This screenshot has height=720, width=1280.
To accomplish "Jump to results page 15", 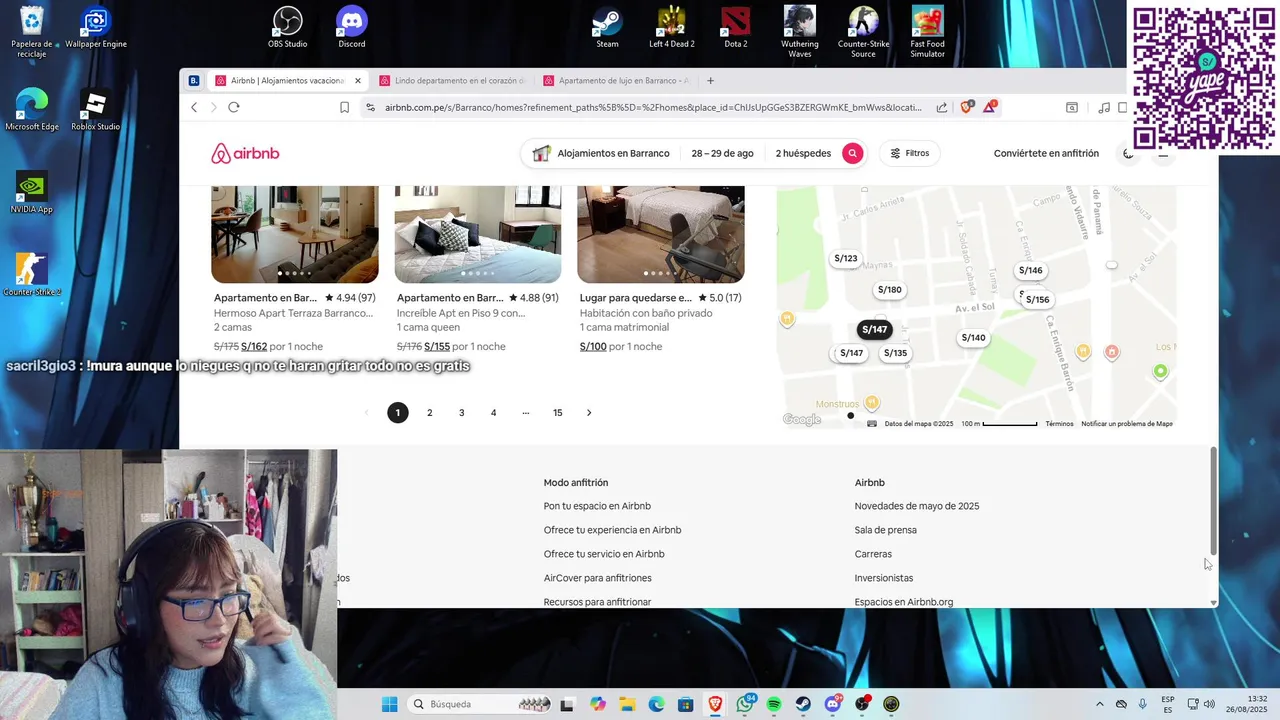I will tap(557, 412).
